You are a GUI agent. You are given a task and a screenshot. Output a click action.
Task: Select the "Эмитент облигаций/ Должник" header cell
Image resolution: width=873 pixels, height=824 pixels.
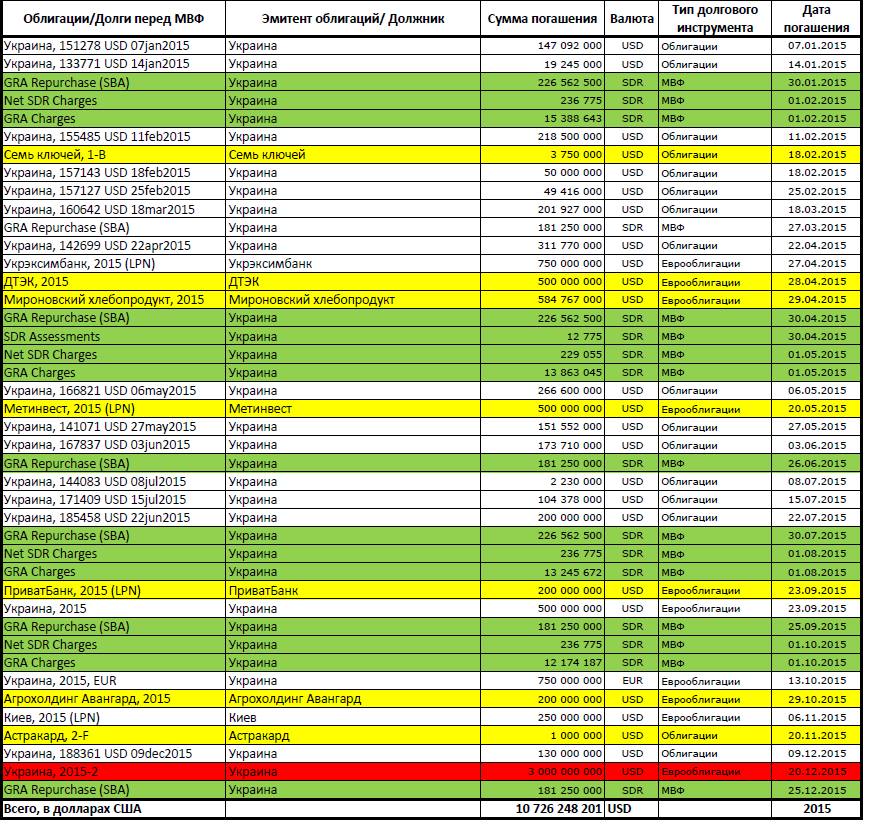point(353,20)
